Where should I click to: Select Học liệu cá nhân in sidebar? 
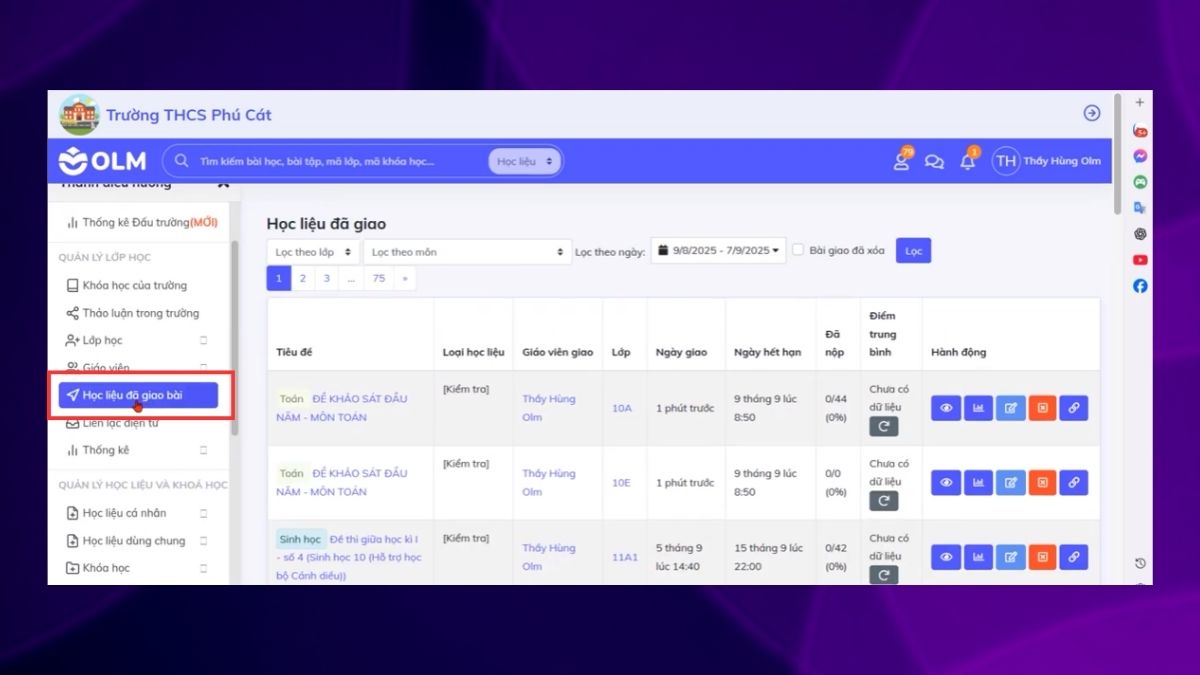coord(134,513)
